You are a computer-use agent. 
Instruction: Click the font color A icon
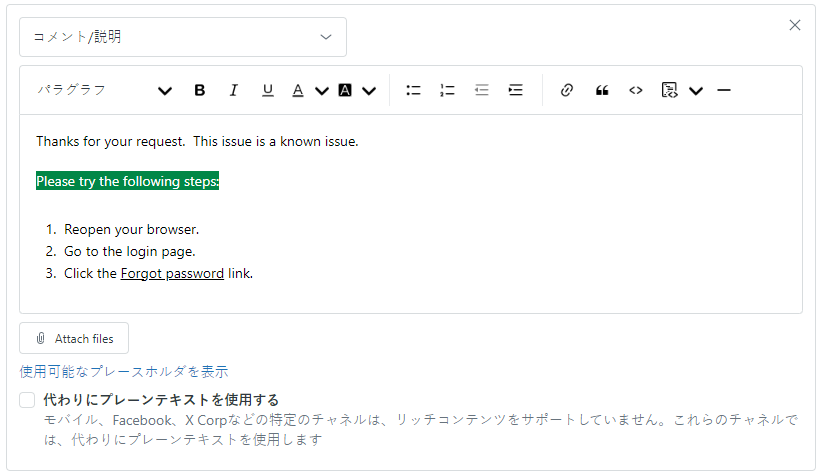tap(298, 91)
